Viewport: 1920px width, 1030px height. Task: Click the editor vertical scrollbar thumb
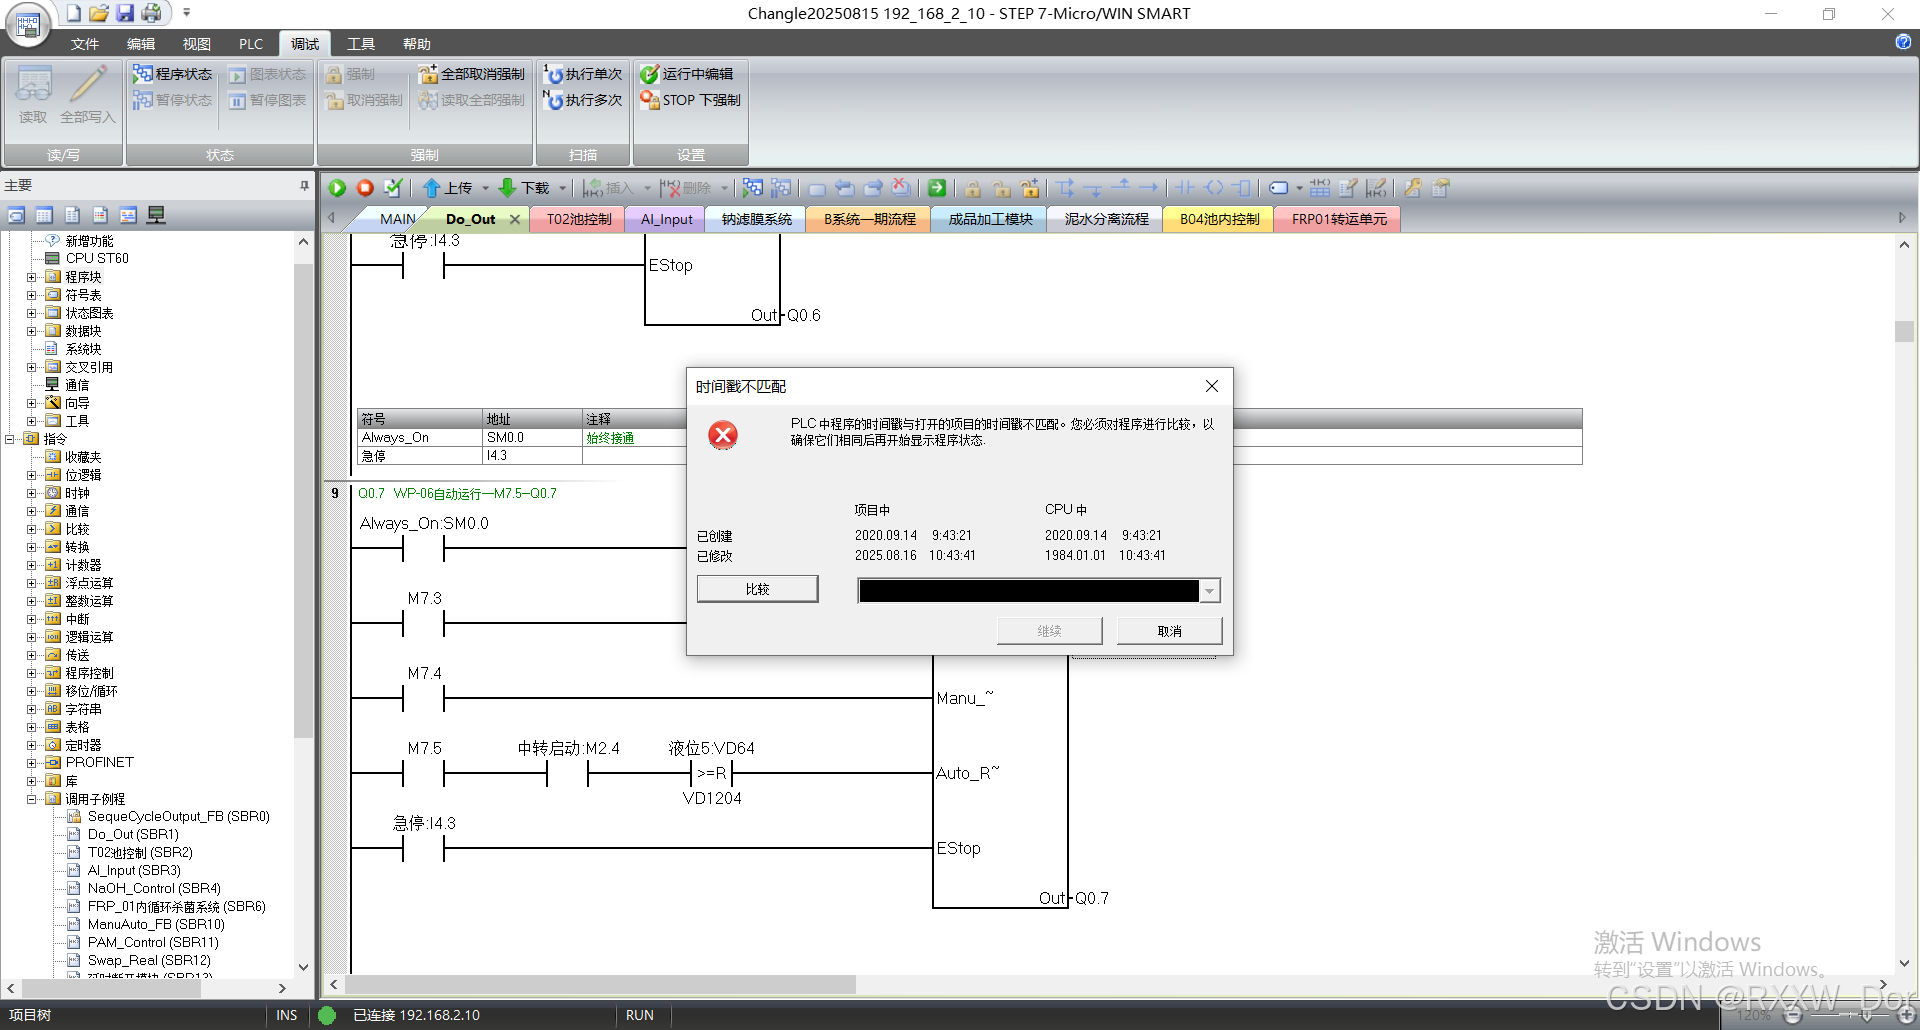click(1904, 331)
